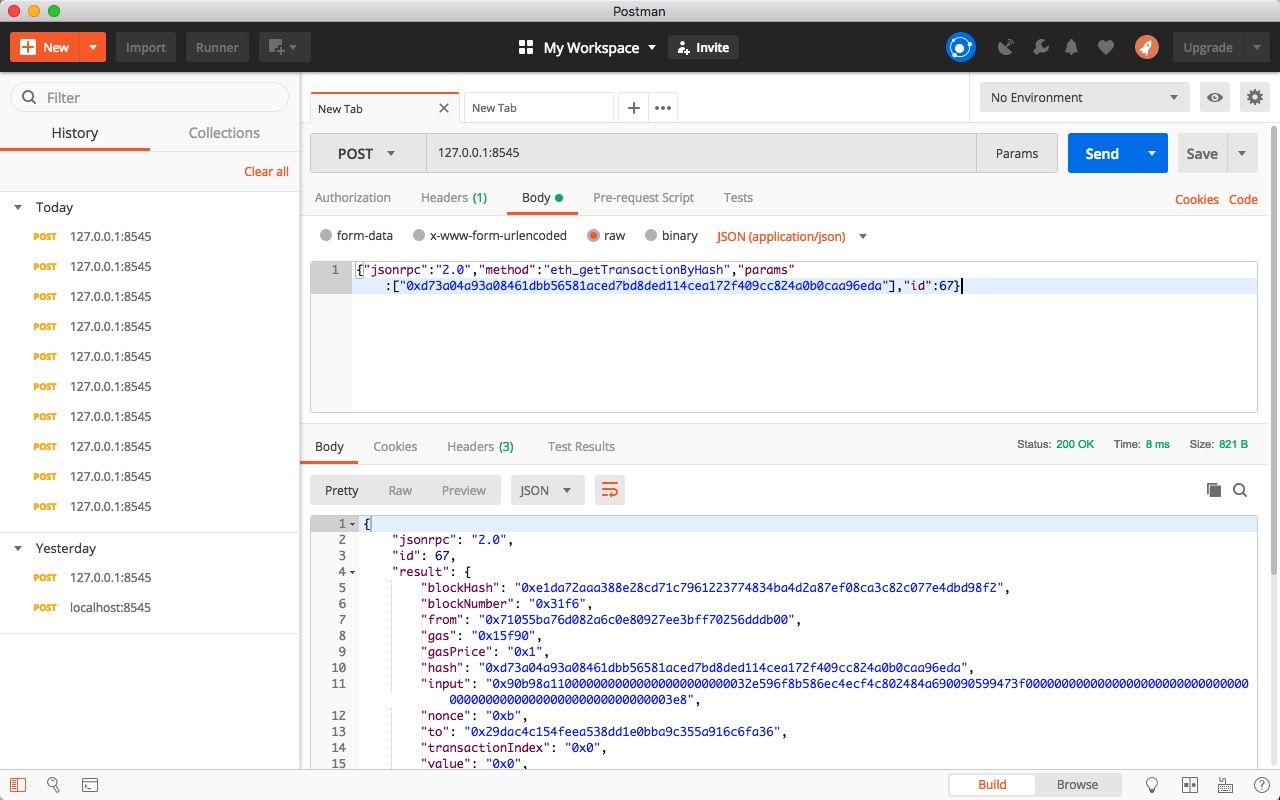The image size is (1280, 800).
Task: Click the sidebar Filter search field
Action: click(x=150, y=97)
